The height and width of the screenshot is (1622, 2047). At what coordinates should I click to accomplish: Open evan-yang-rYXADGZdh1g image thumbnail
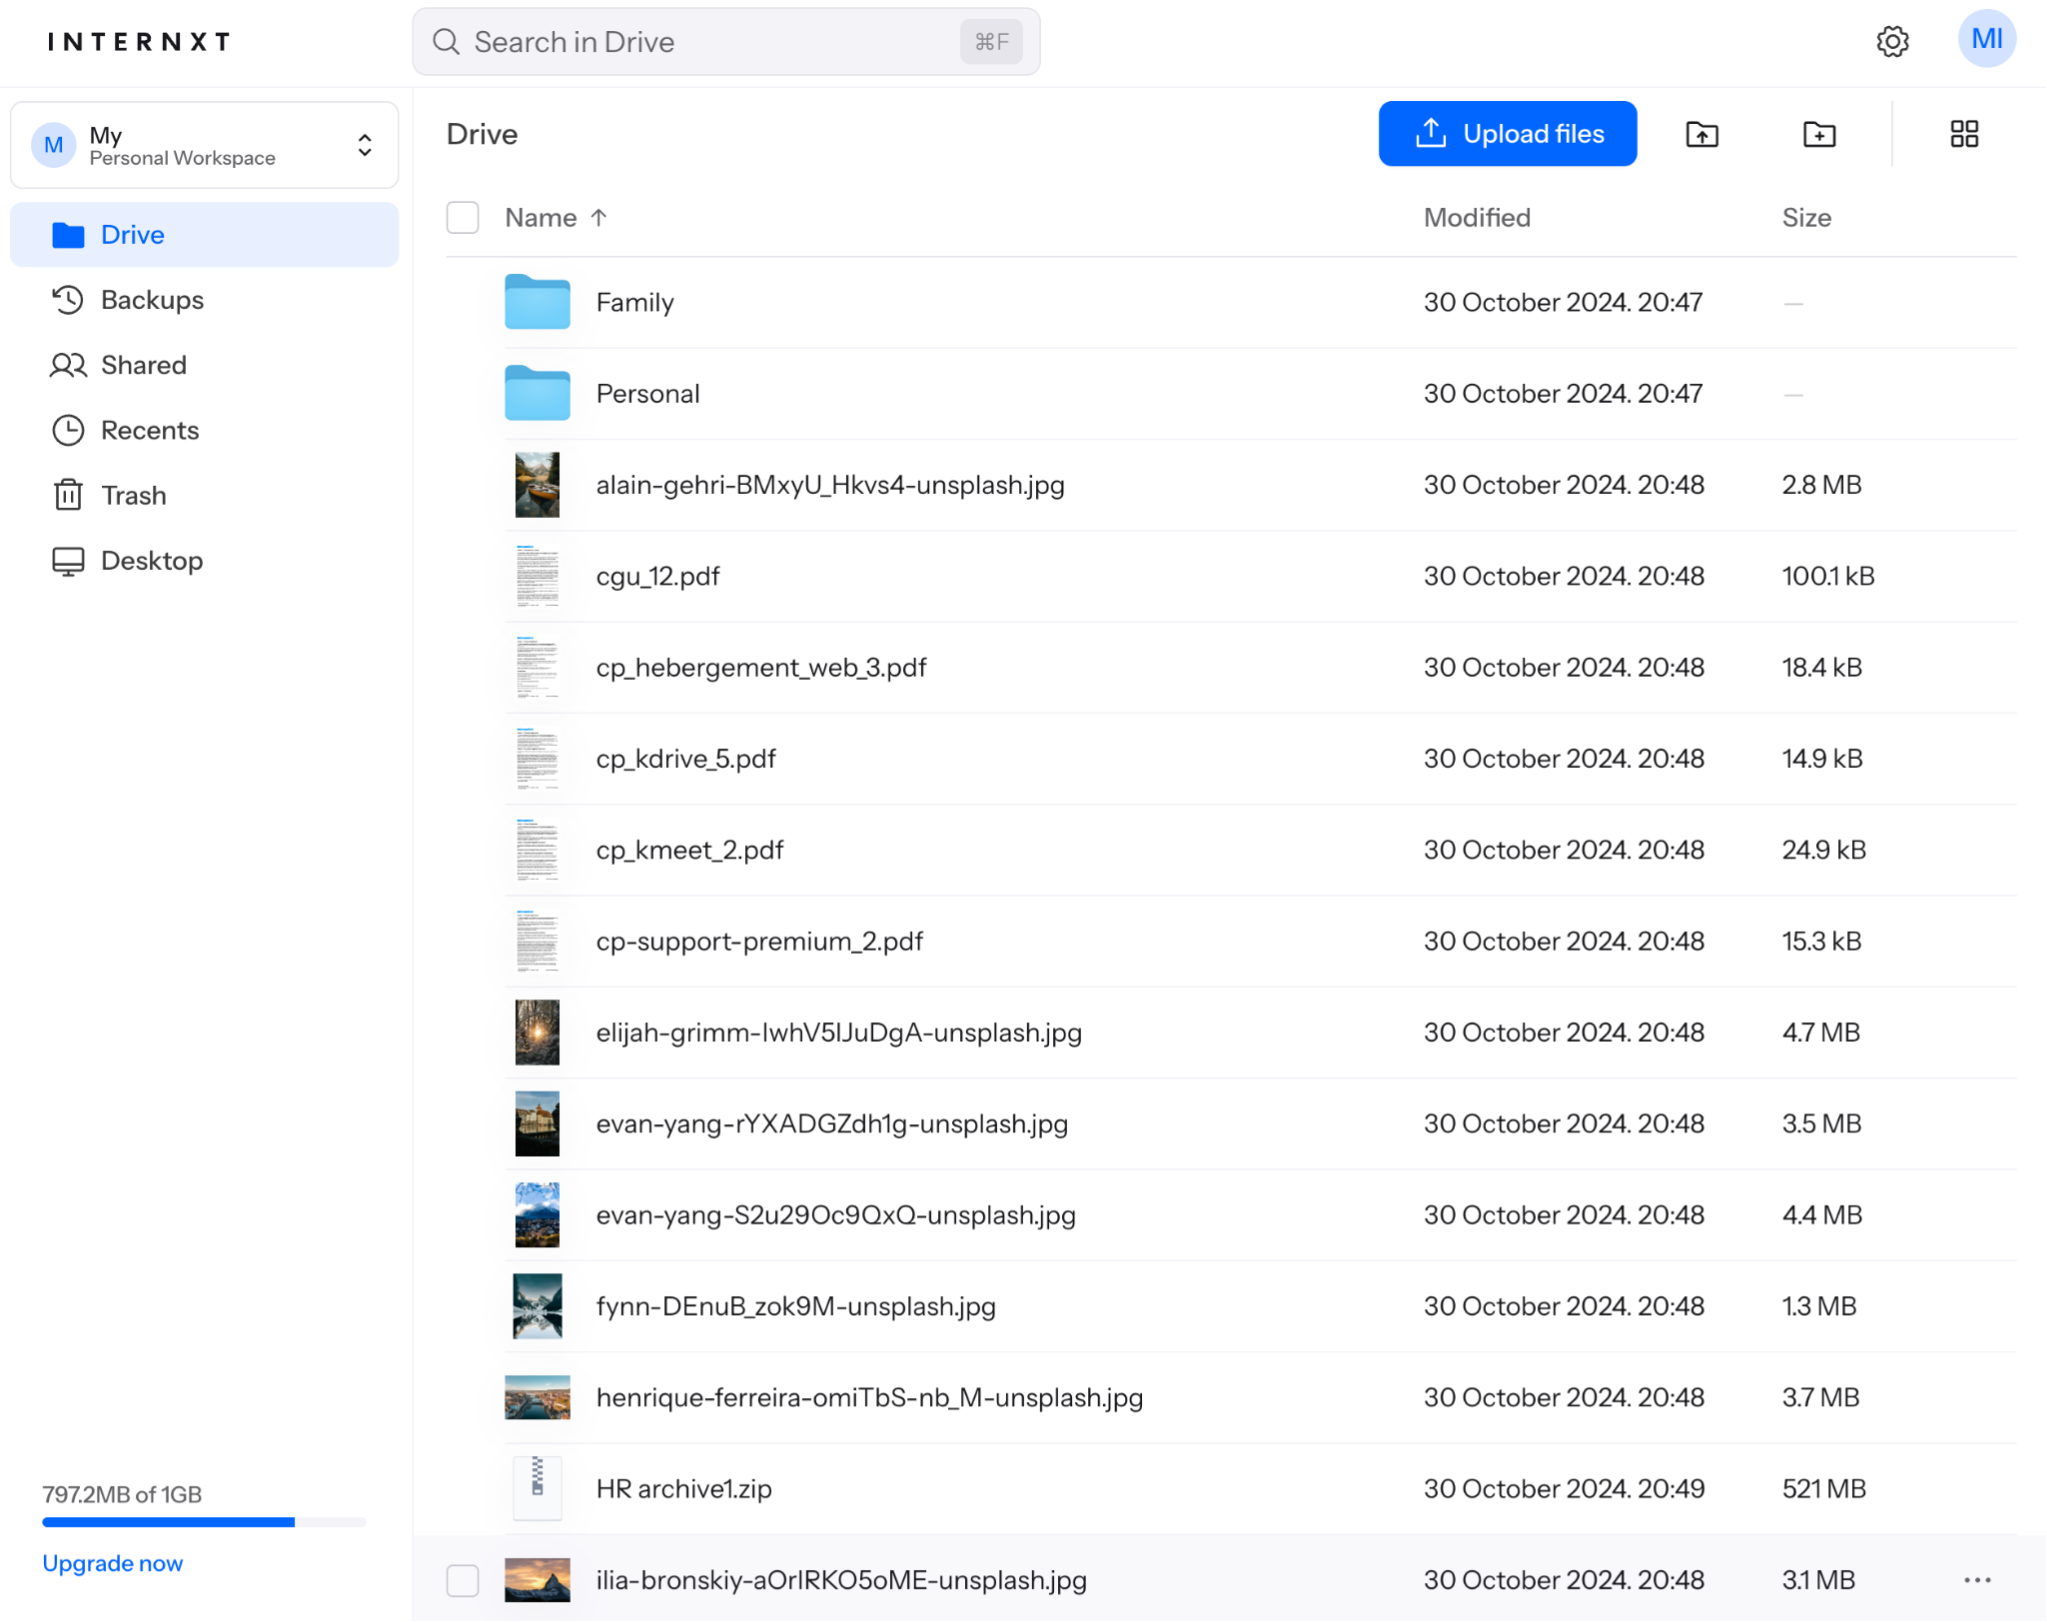tap(537, 1123)
